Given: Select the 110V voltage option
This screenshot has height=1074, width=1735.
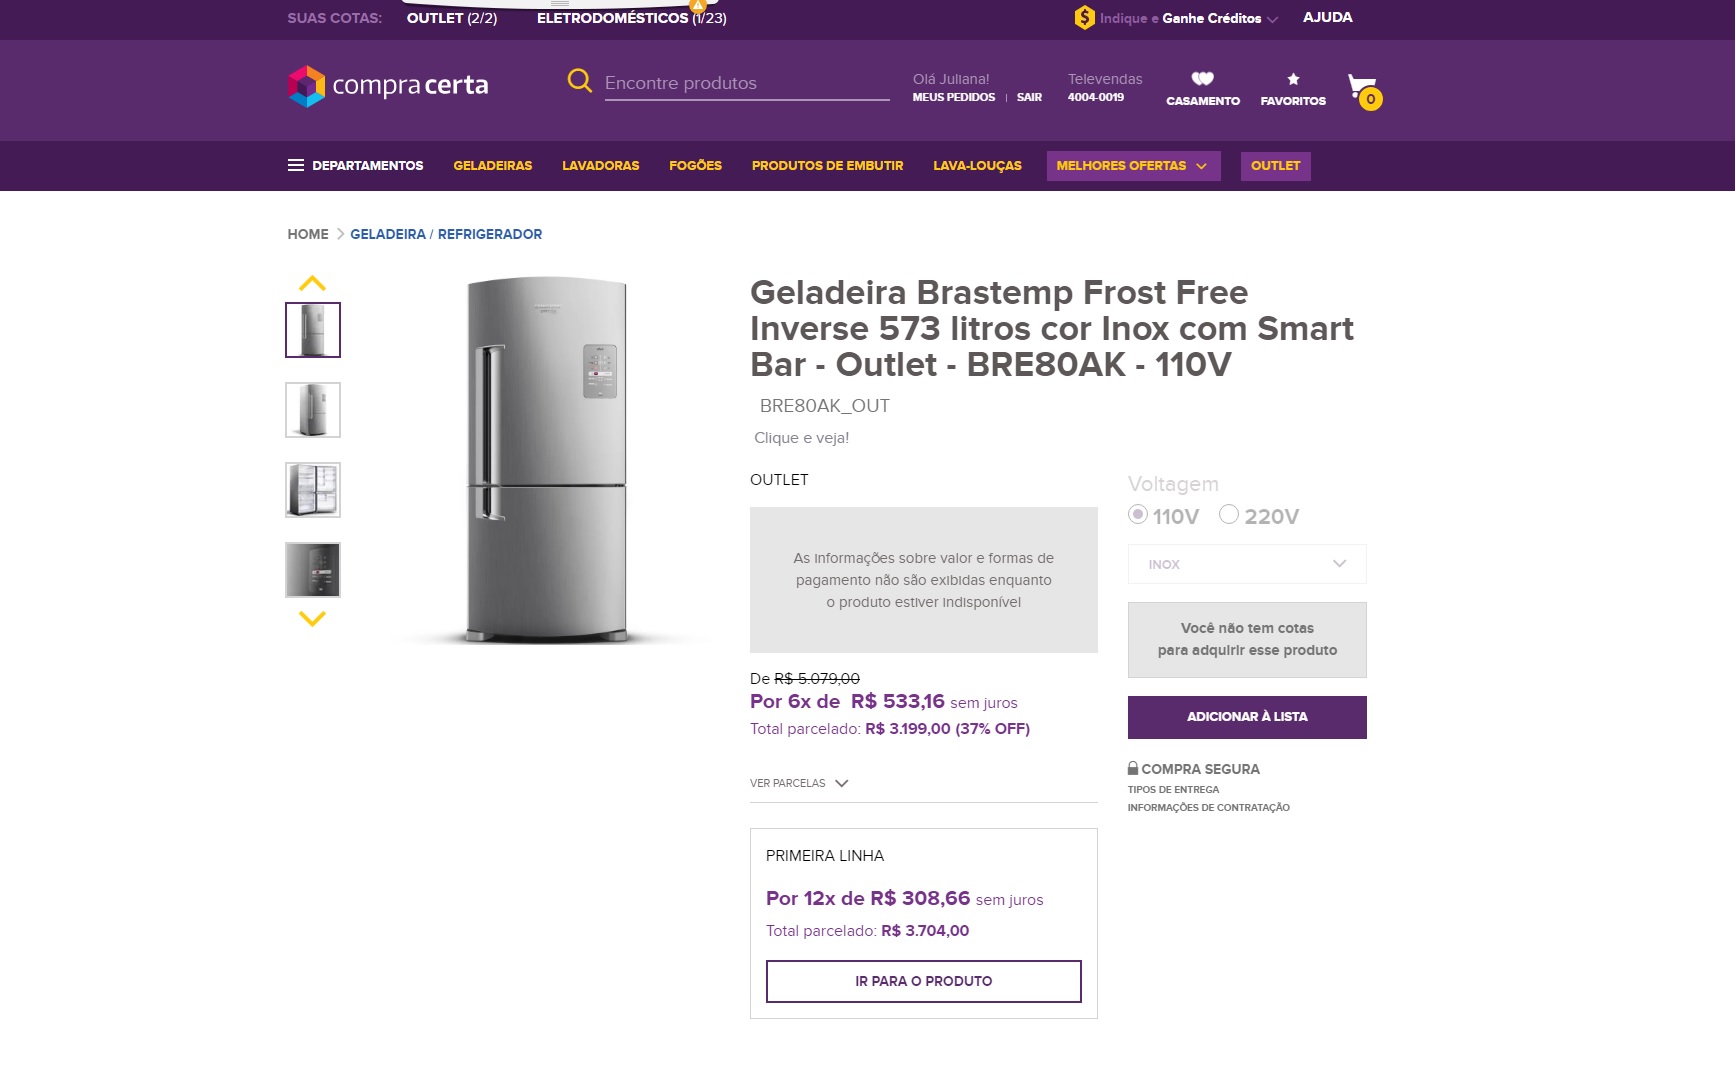Looking at the screenshot, I should click(x=1138, y=515).
